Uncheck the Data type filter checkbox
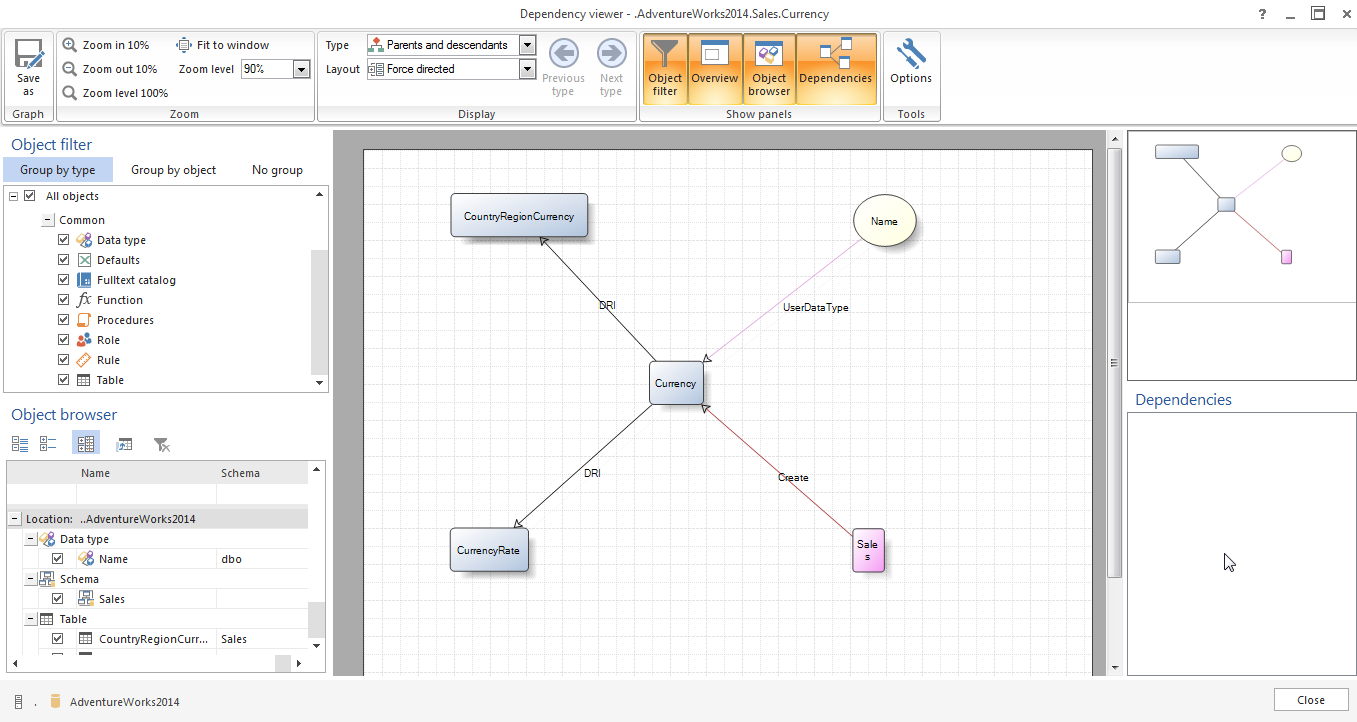The width and height of the screenshot is (1357, 722). tap(64, 240)
